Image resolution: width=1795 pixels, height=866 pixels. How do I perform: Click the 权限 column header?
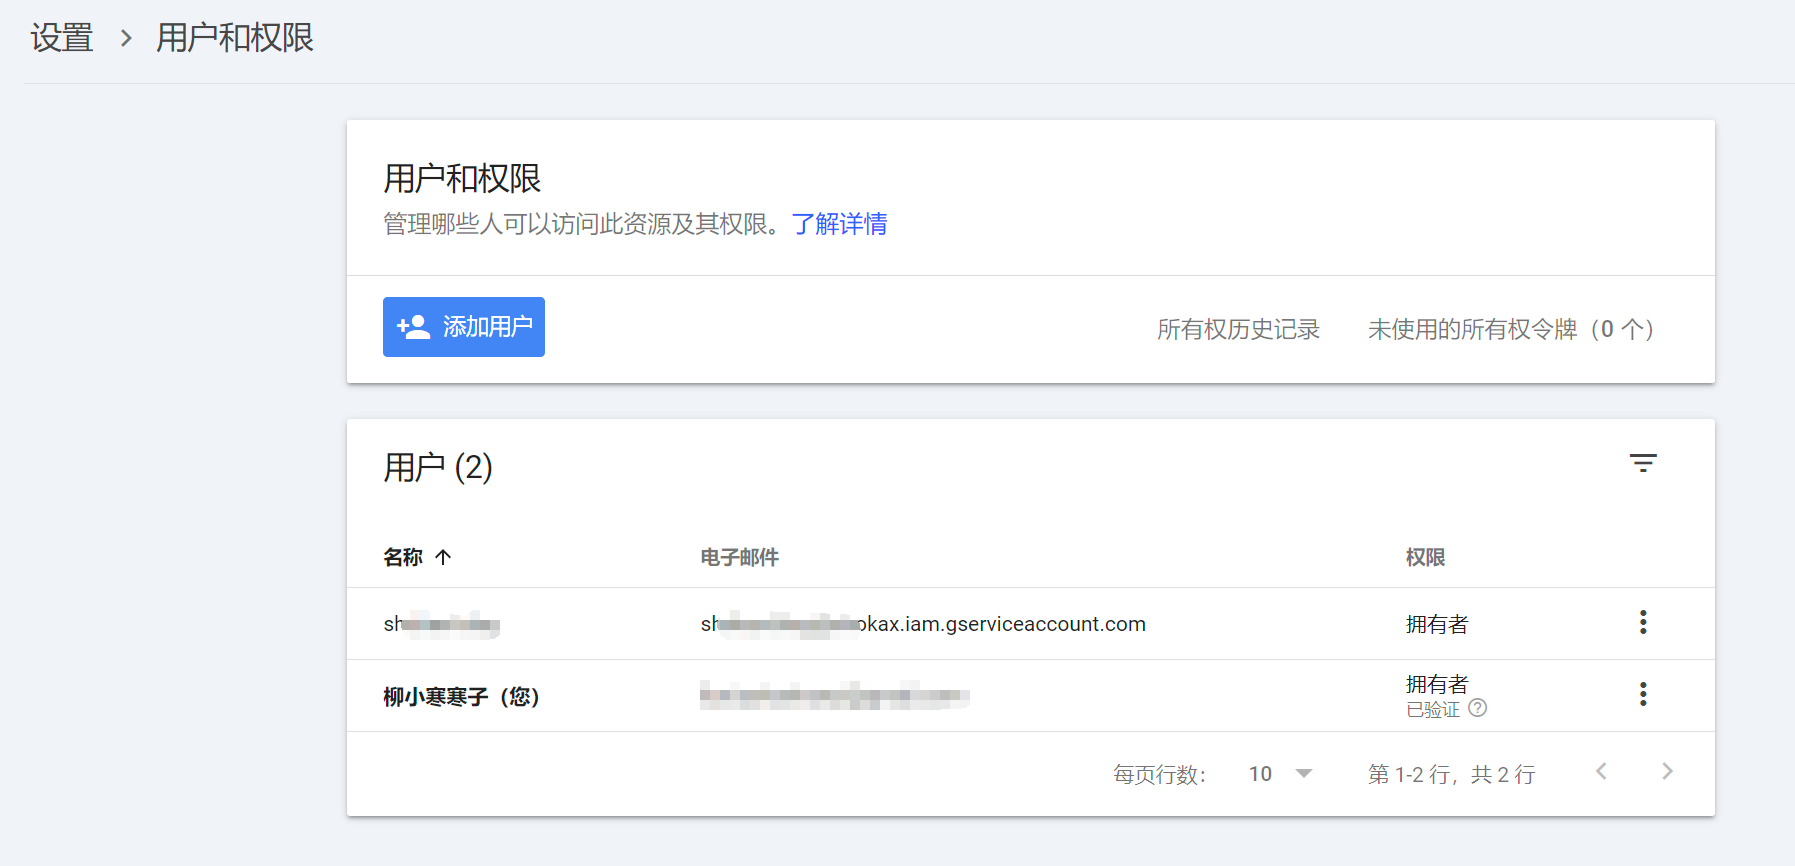(1425, 557)
